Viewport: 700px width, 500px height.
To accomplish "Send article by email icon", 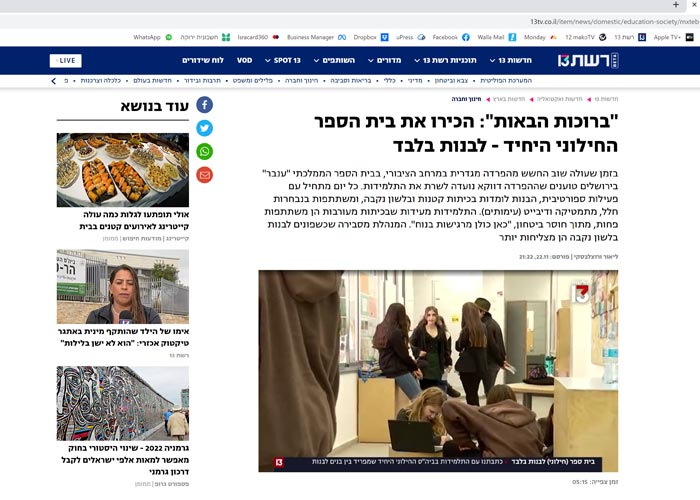I will pyautogui.click(x=204, y=175).
